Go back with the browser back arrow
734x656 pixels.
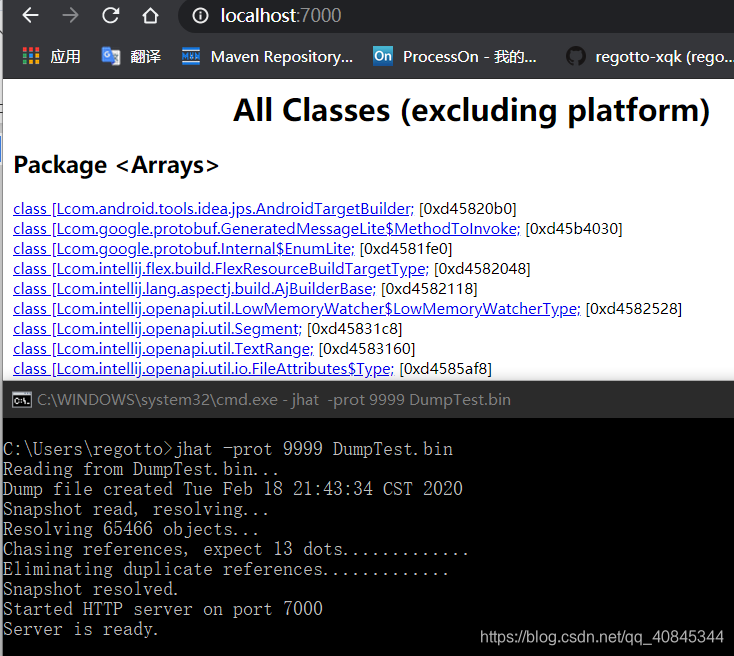pyautogui.click(x=30, y=15)
